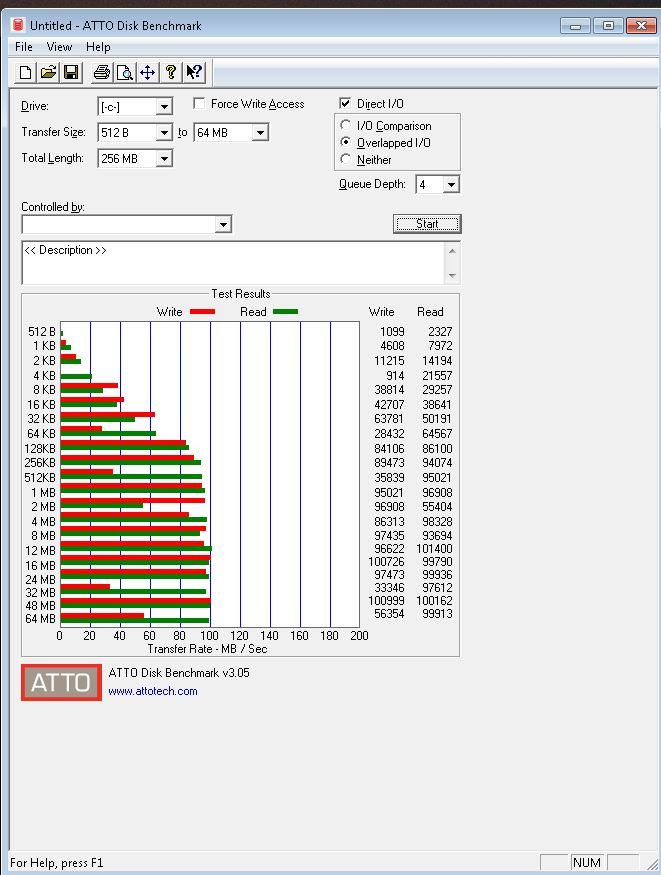The height and width of the screenshot is (875, 661).
Task: Click the 128KB row label
Action: click(x=40, y=448)
